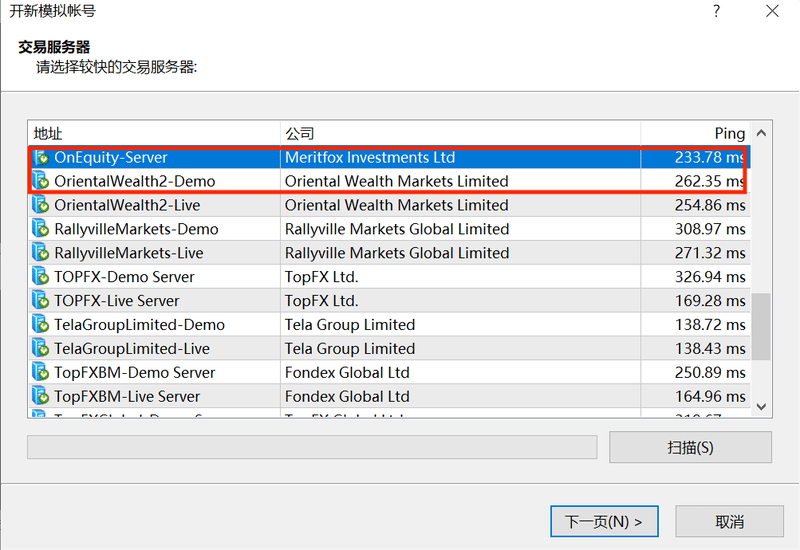Image resolution: width=800 pixels, height=550 pixels.
Task: Click Fondex Global Ltd in TopFXBM-Demo row
Action: click(x=347, y=372)
